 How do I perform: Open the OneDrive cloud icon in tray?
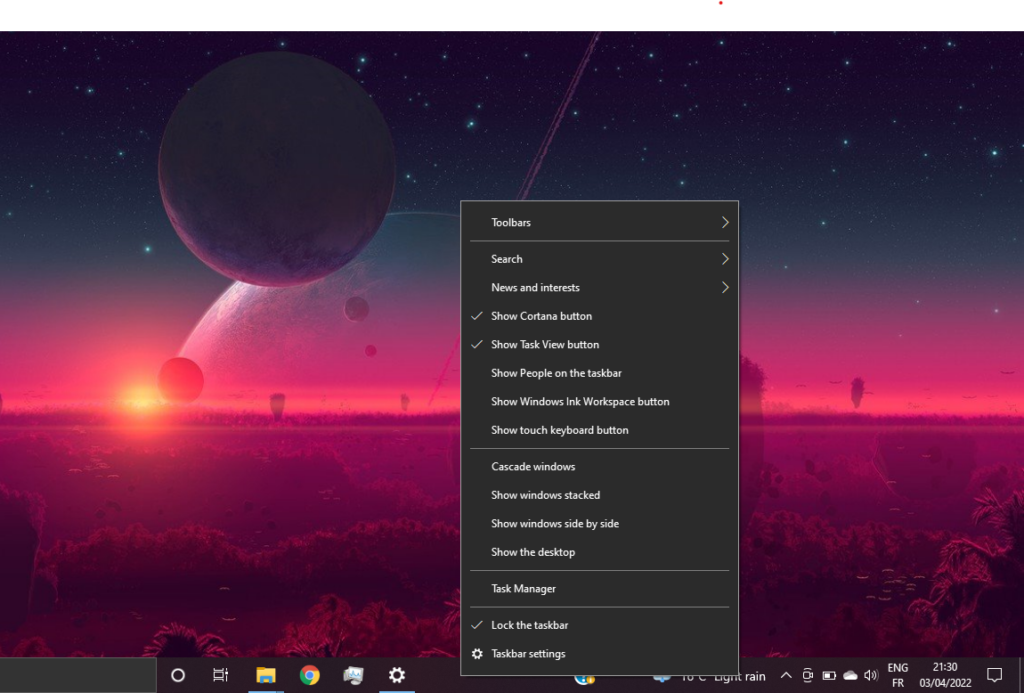coord(850,675)
